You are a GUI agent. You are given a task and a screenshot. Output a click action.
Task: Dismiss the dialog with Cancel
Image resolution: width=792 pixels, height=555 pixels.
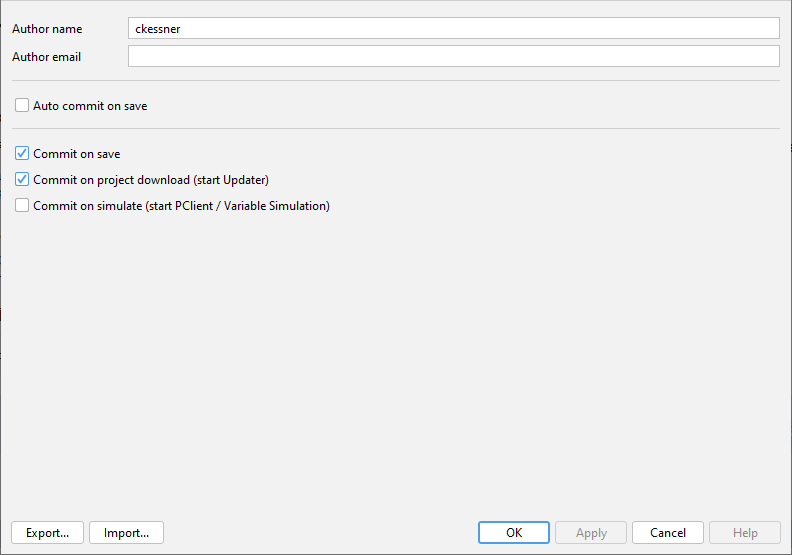pyautogui.click(x=667, y=533)
